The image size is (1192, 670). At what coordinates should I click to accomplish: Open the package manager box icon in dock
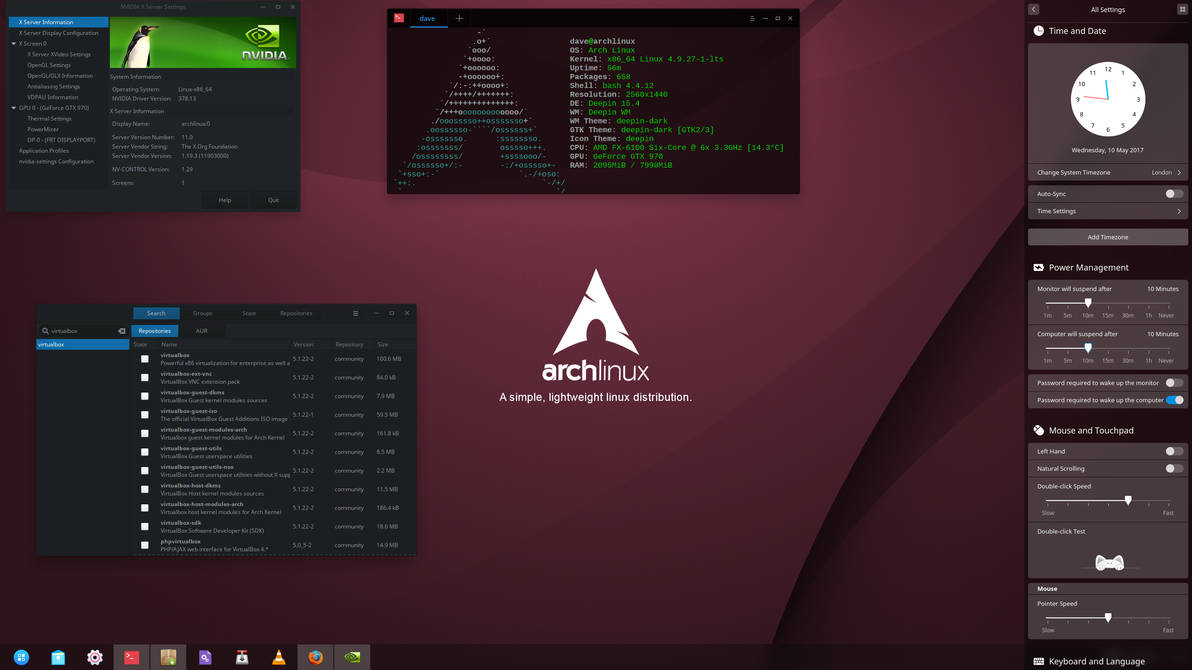168,657
